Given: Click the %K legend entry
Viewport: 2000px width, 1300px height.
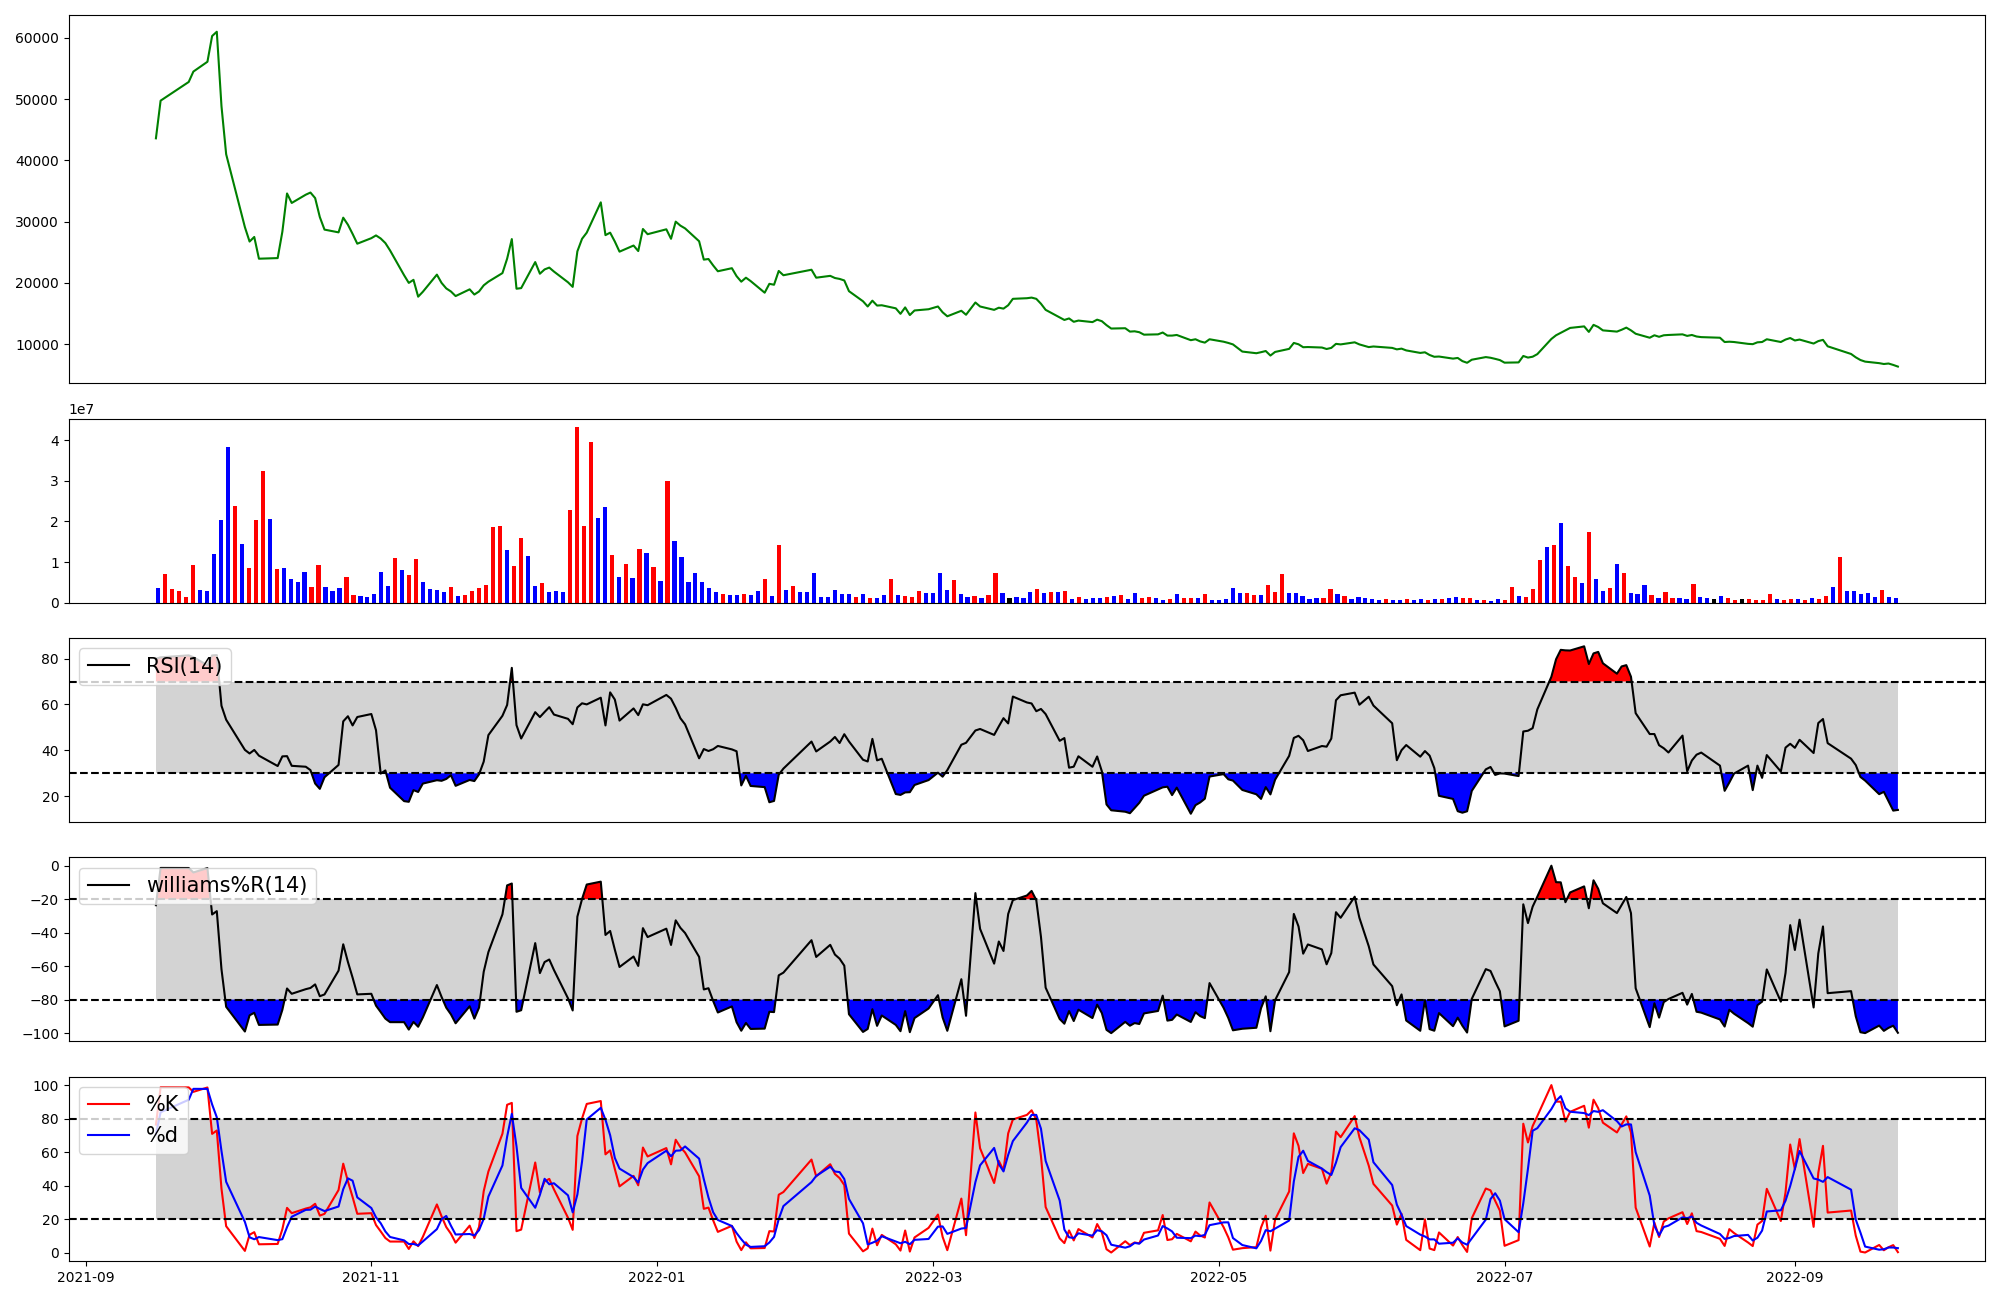Looking at the screenshot, I should (162, 1104).
